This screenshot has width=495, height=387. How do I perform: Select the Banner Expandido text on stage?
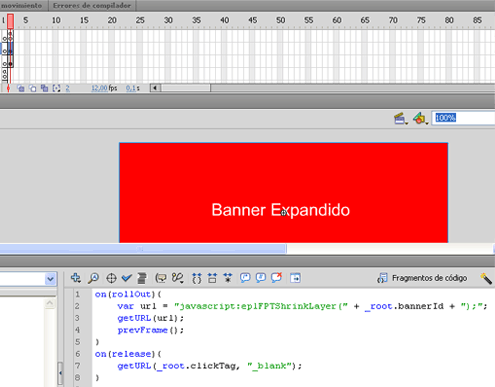tap(281, 210)
